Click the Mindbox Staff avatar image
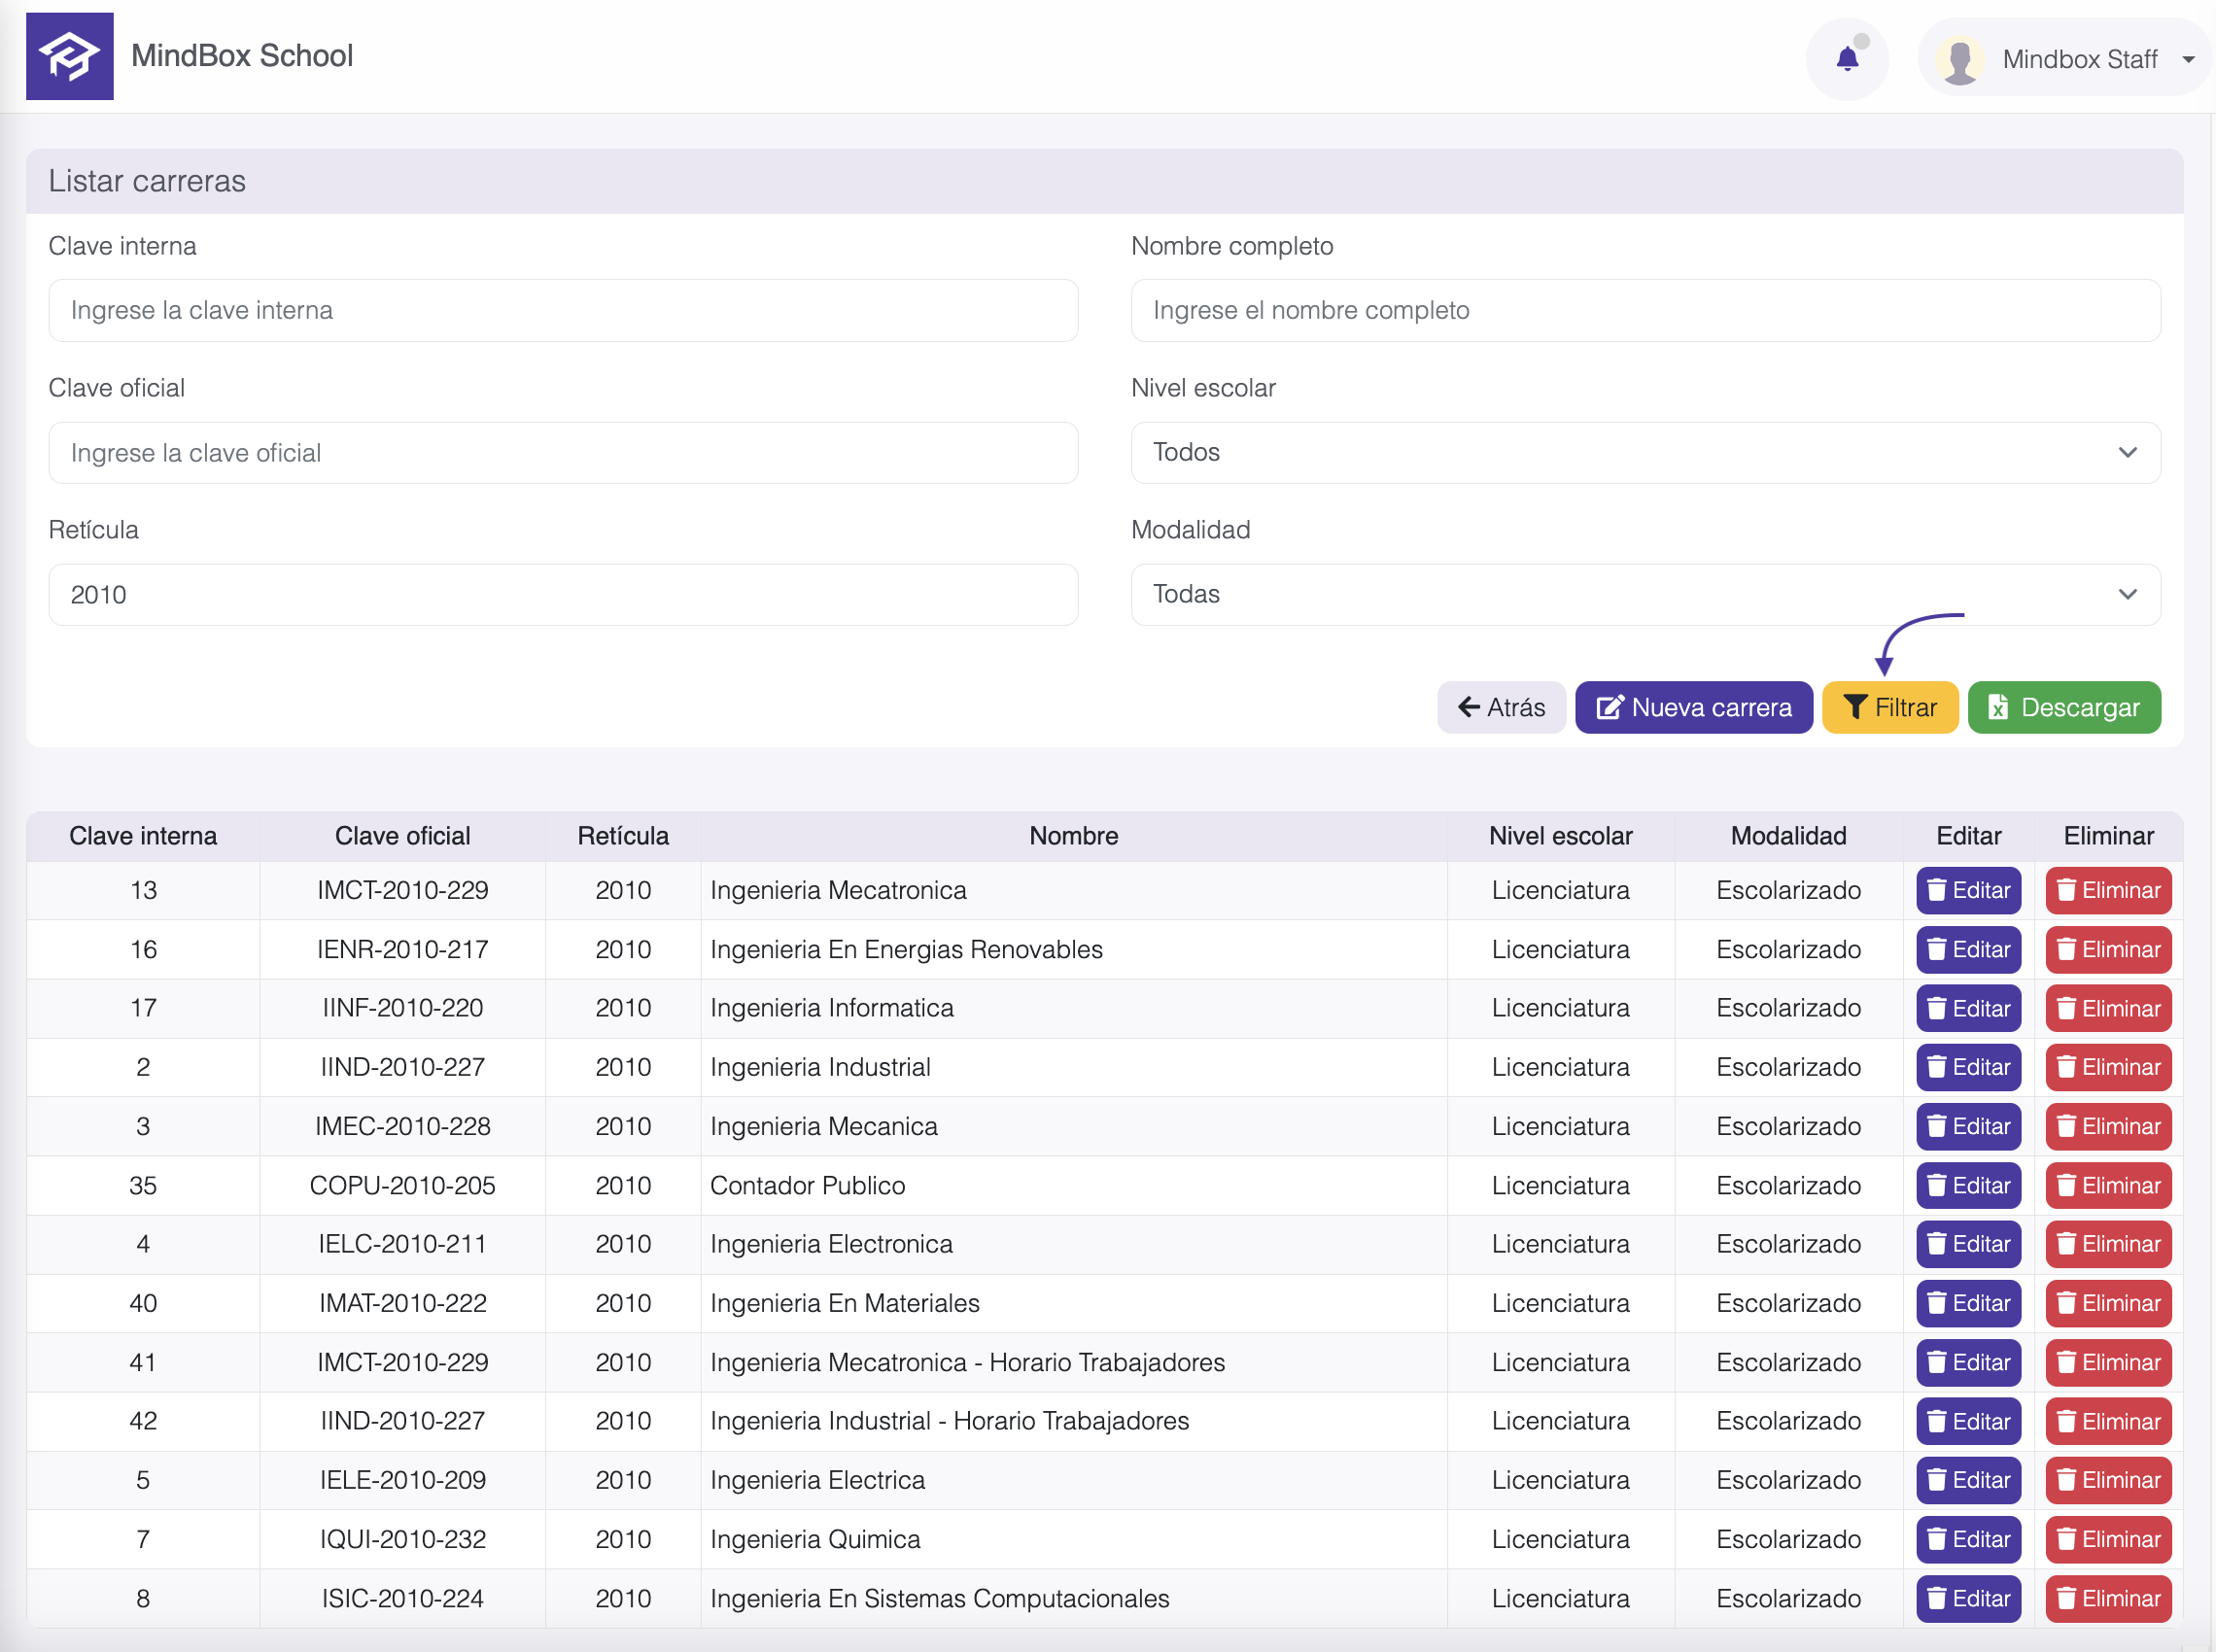This screenshot has width=2216, height=1652. [x=1959, y=59]
